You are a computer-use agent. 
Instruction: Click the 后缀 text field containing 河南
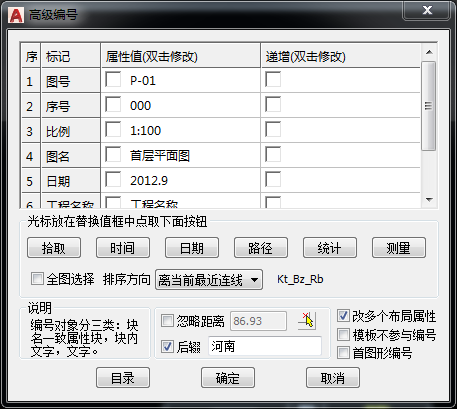point(265,346)
